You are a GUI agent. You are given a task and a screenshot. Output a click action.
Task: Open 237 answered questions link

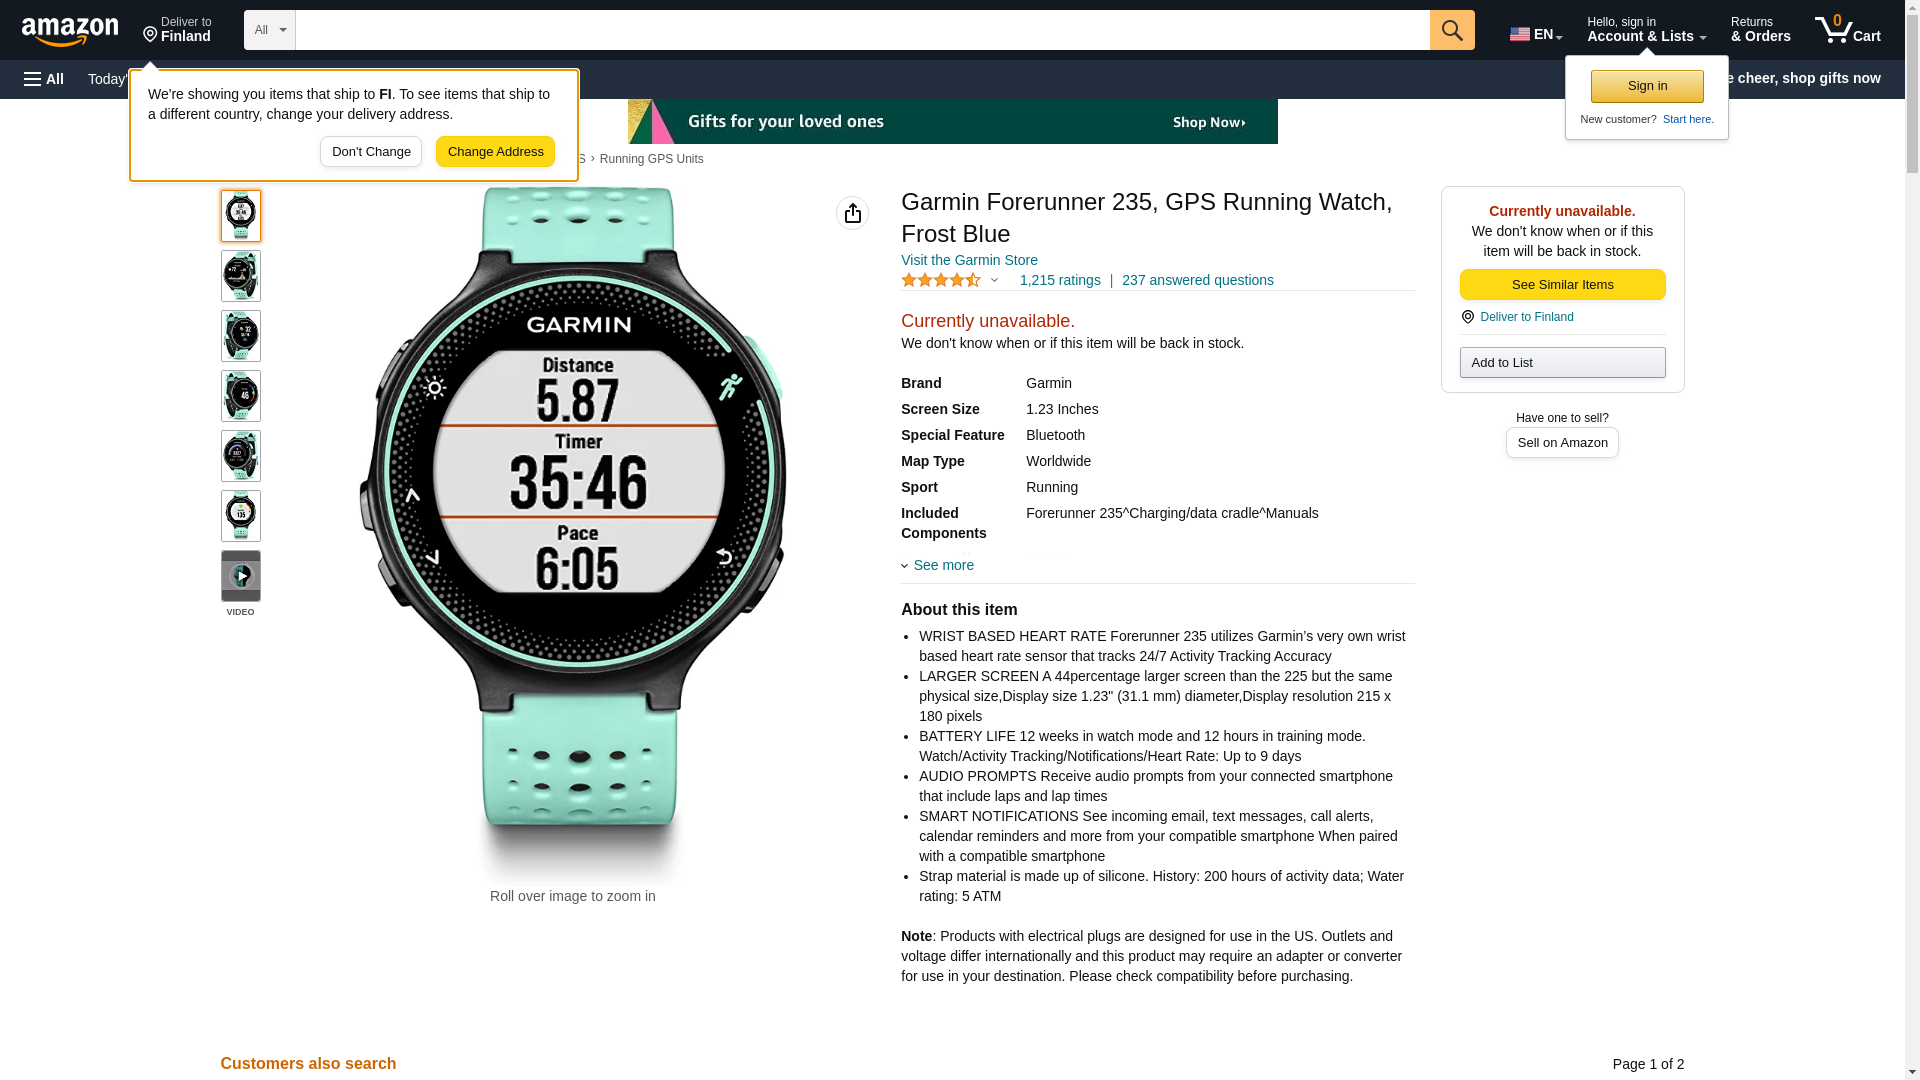pyautogui.click(x=1197, y=281)
